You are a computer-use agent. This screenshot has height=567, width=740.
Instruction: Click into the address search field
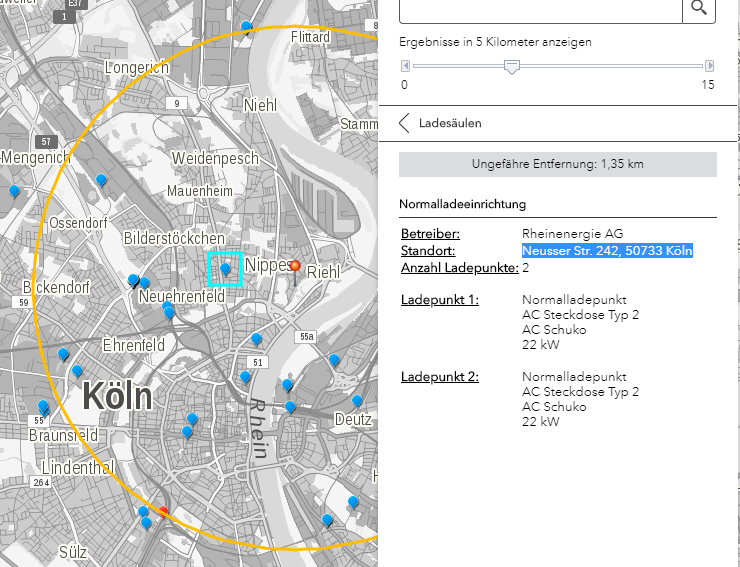[x=540, y=10]
